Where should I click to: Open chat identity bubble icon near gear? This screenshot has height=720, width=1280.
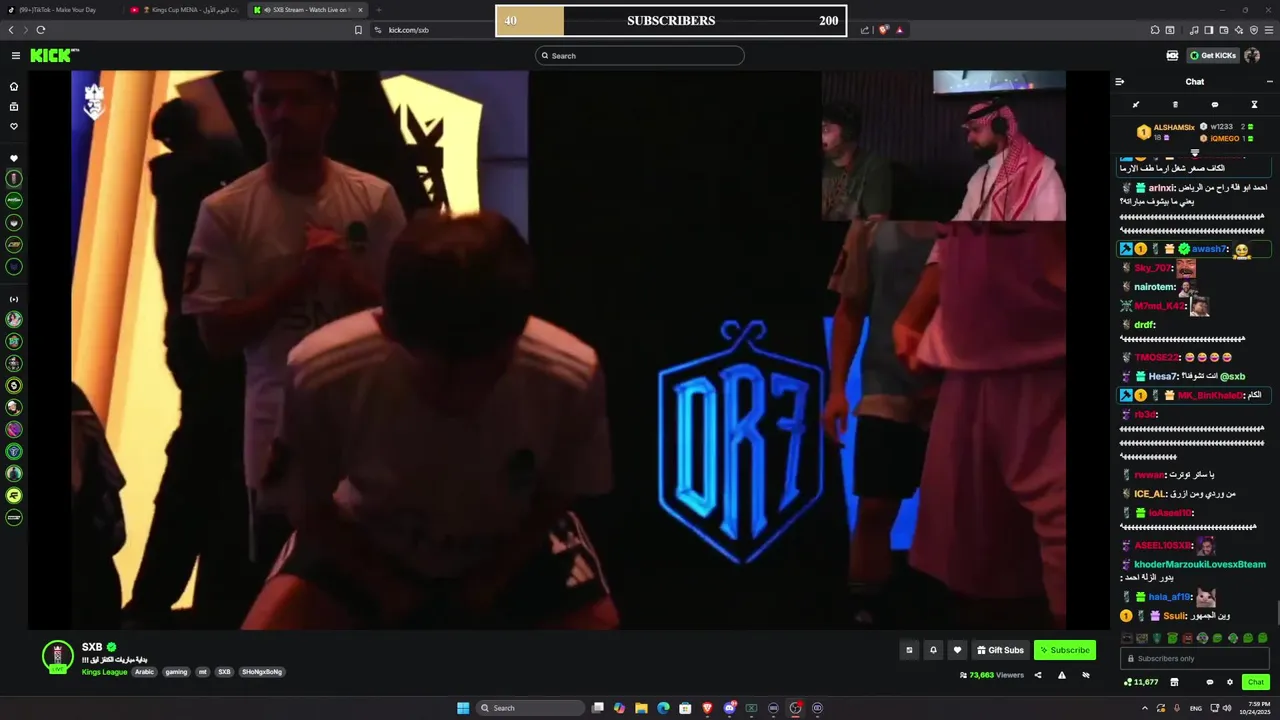coord(1209,682)
